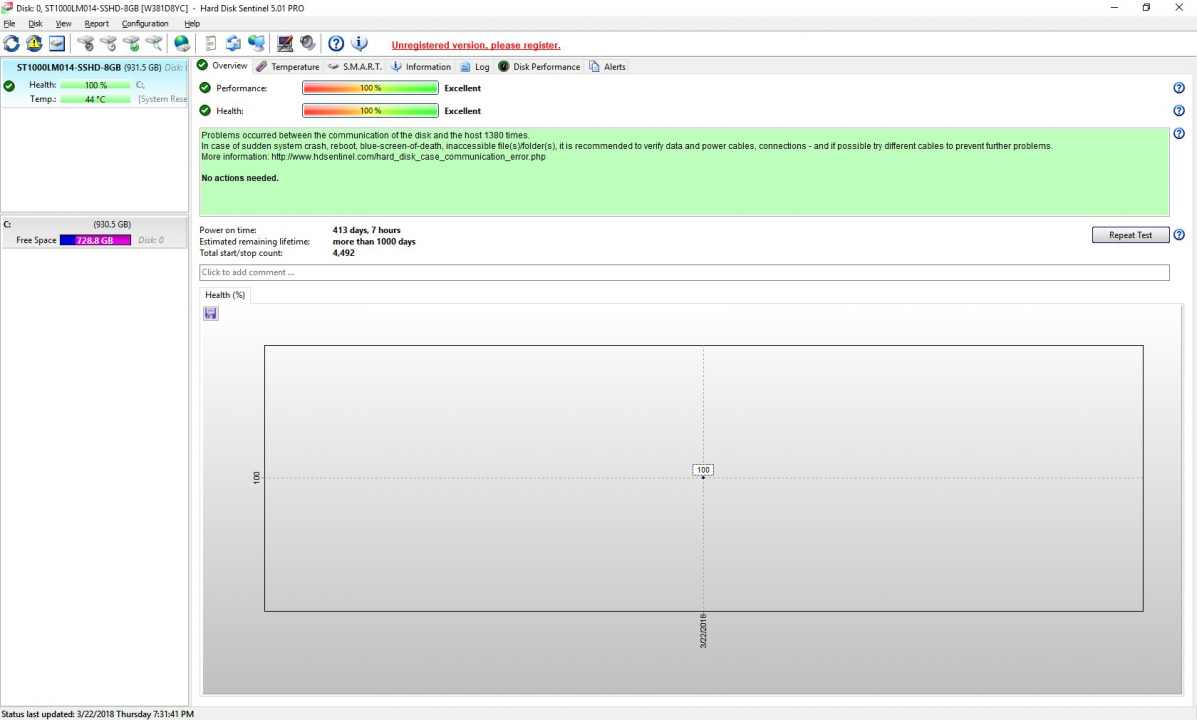This screenshot has height=720, width=1197.
Task: Switch to the Temperature tab
Action: 288,66
